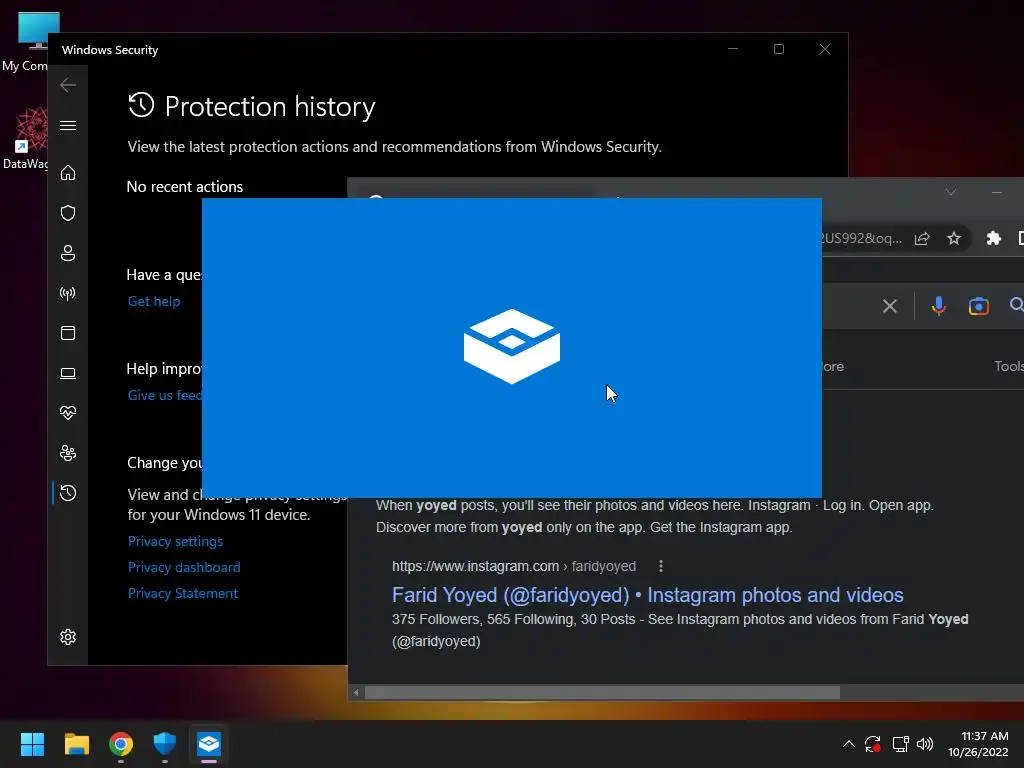Image resolution: width=1024 pixels, height=768 pixels.
Task: Open Device security laptop icon
Action: [x=68, y=373]
